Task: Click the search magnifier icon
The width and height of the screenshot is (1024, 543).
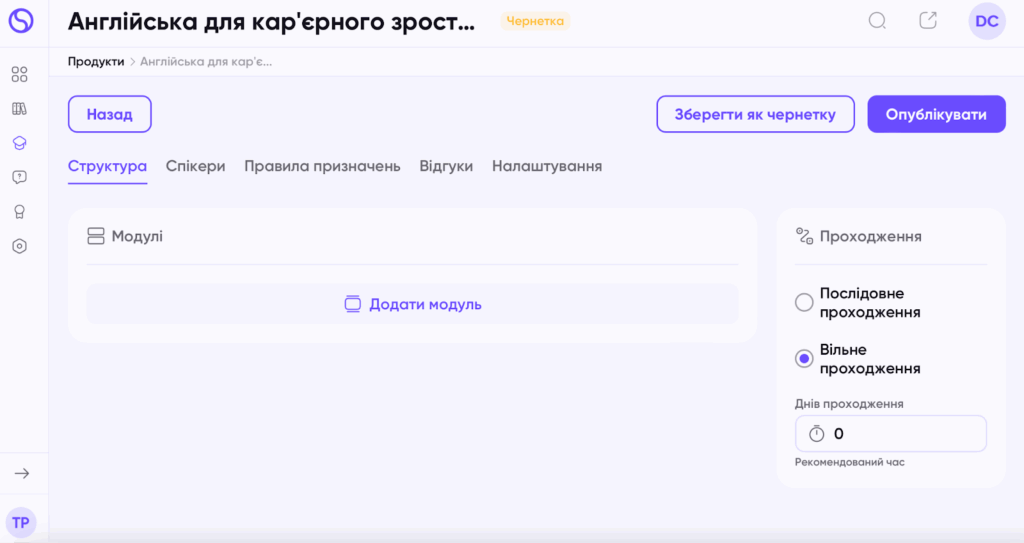Action: tap(877, 21)
